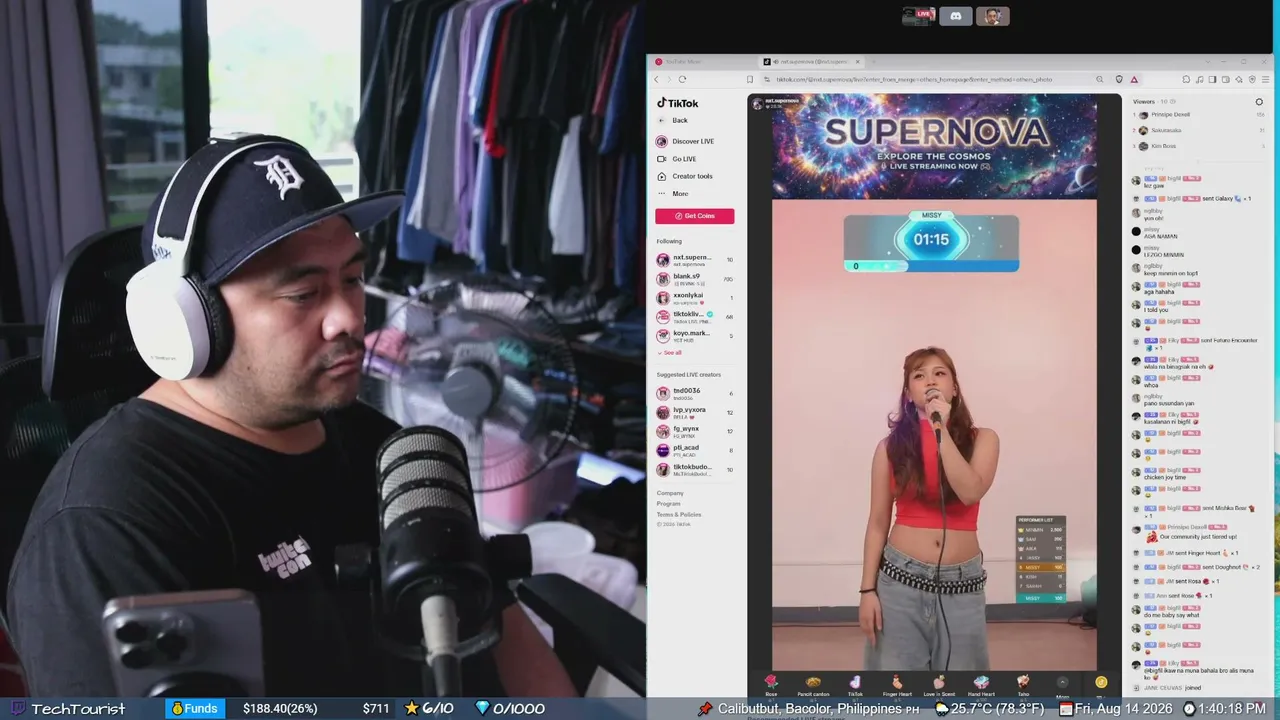Open suggested creator pti_acad
1280x720 pixels.
pos(695,450)
